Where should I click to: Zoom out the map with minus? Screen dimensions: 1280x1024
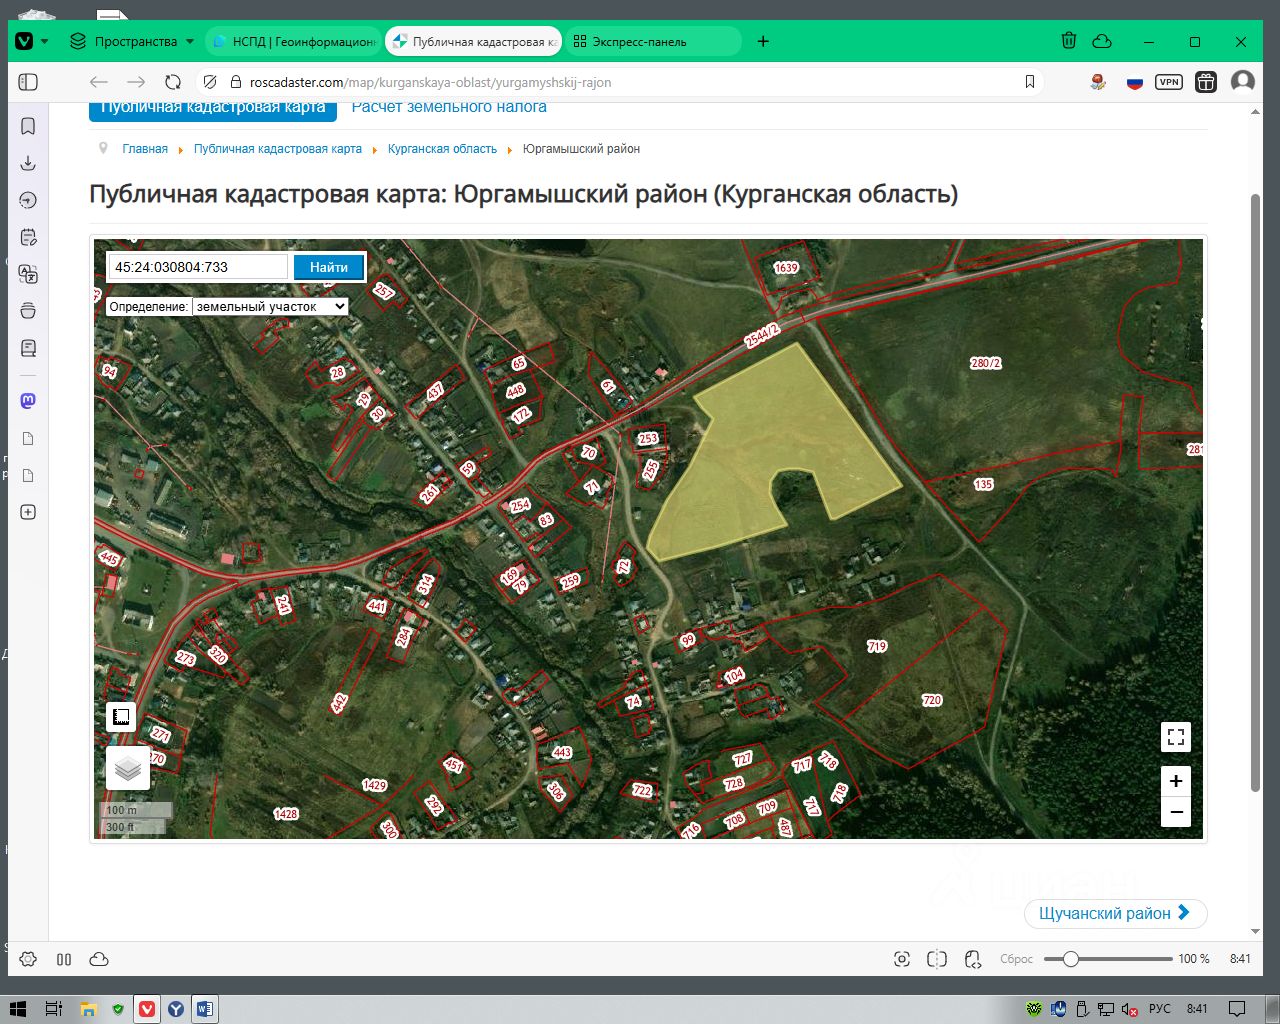click(x=1176, y=812)
